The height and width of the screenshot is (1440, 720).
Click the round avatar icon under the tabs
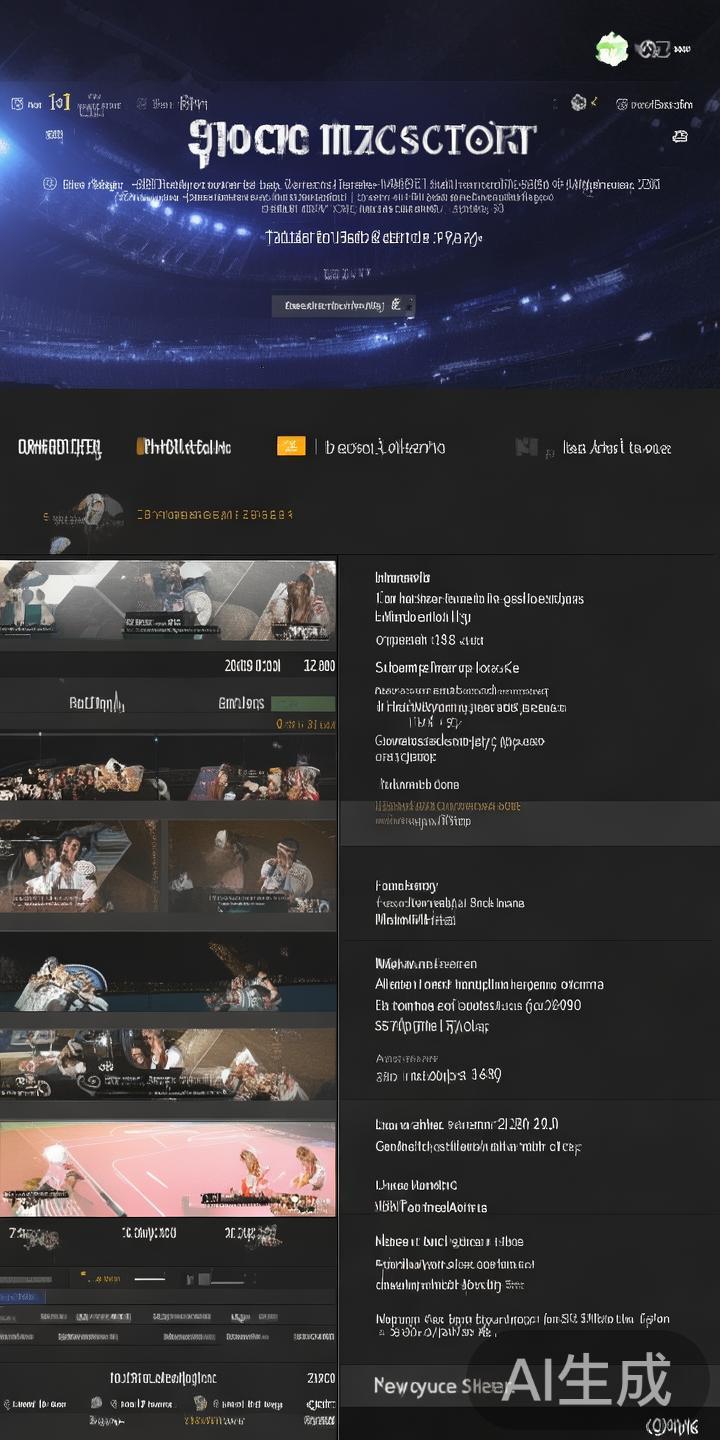(96, 510)
